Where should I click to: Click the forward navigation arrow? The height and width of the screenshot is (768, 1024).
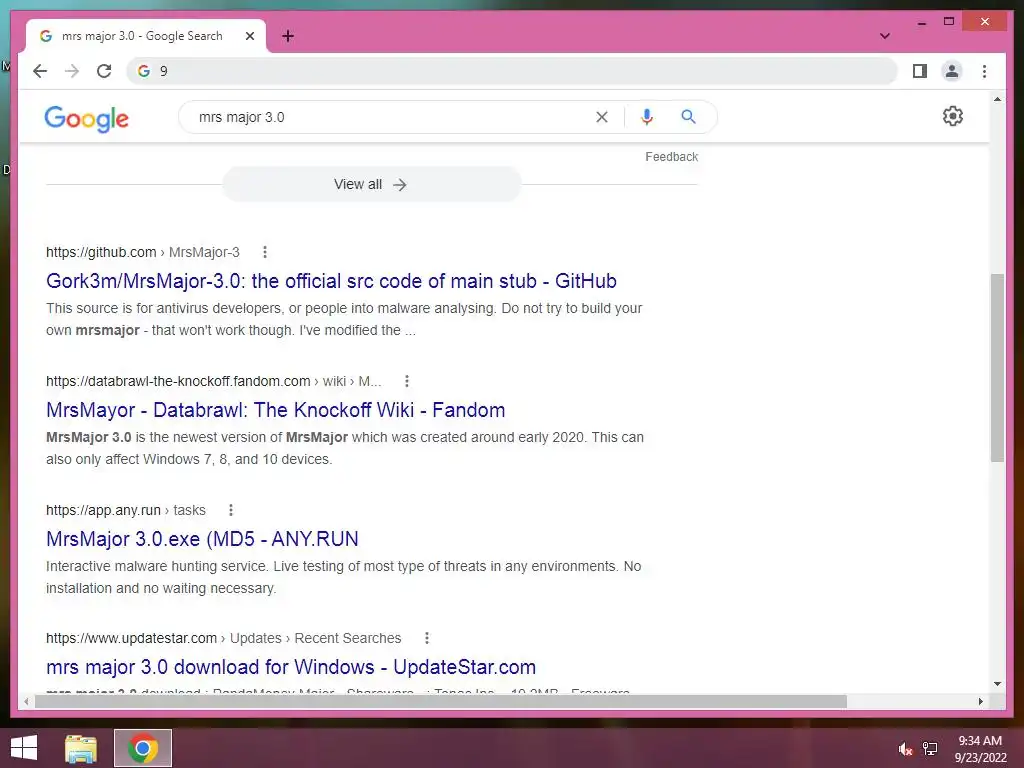[72, 71]
